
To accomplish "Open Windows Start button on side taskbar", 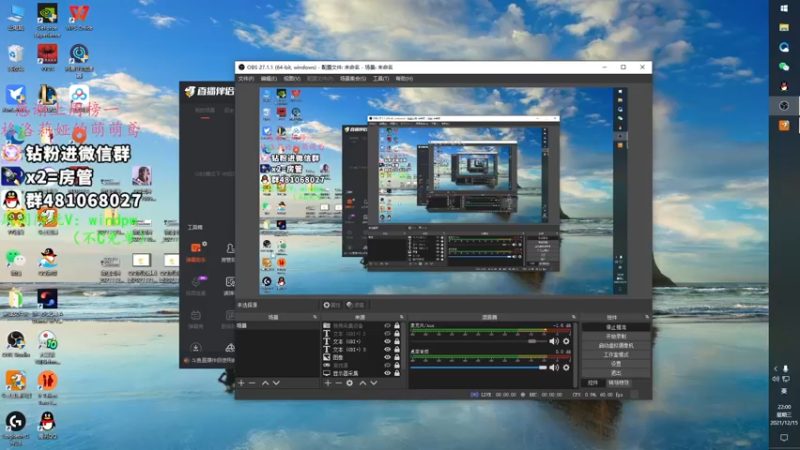I will (x=784, y=9).
